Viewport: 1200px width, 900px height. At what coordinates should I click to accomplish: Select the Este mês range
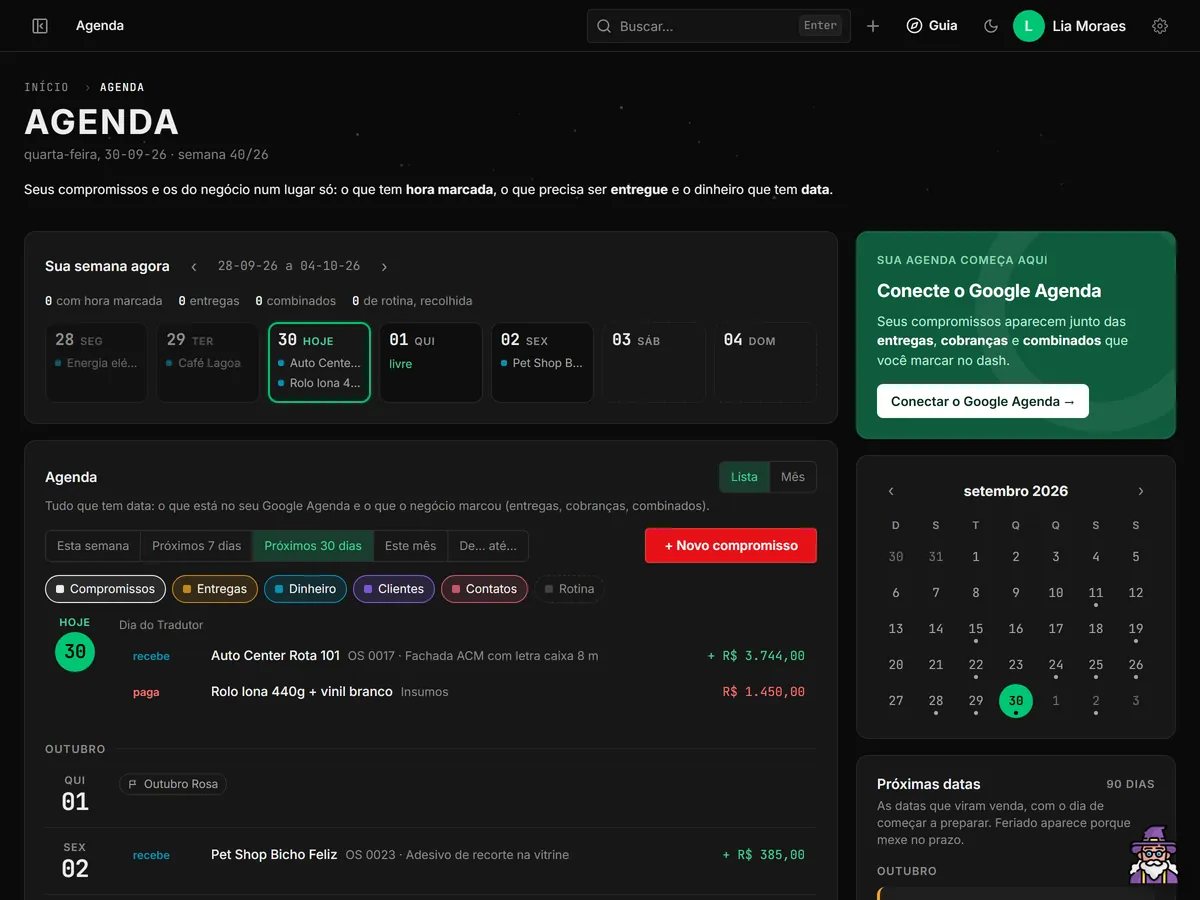click(x=411, y=546)
